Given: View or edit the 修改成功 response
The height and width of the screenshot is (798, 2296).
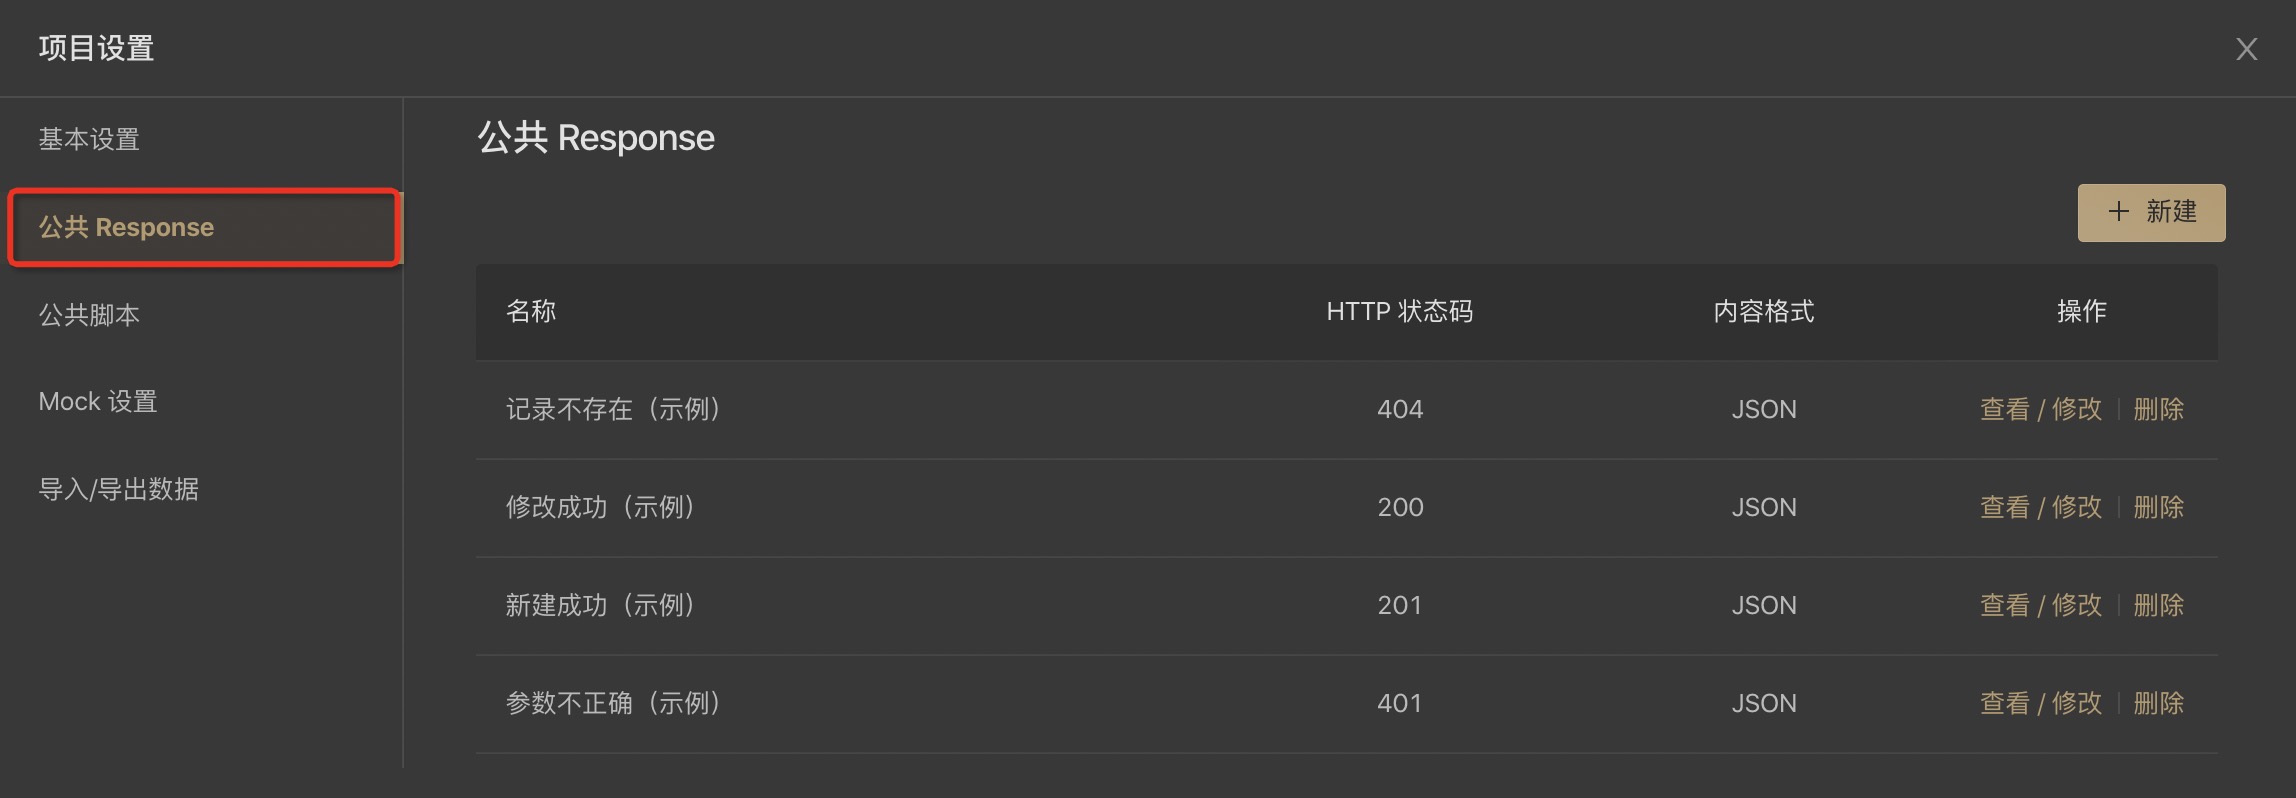Looking at the screenshot, I should [x=2040, y=507].
